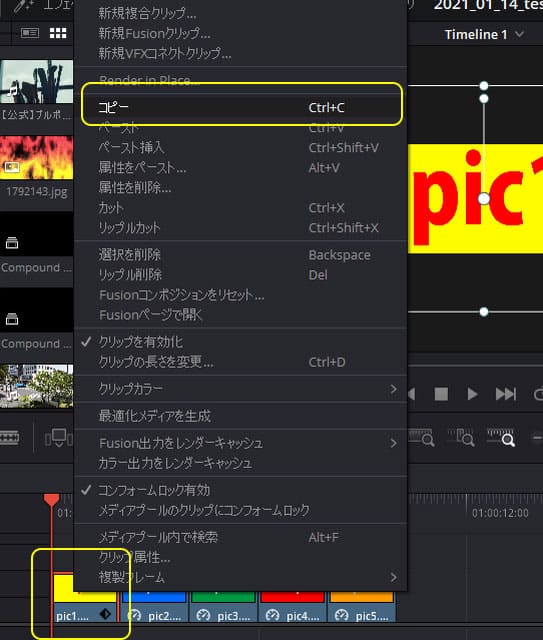The height and width of the screenshot is (640, 543).
Task: Select リップルカット menu entry
Action: tap(241, 228)
